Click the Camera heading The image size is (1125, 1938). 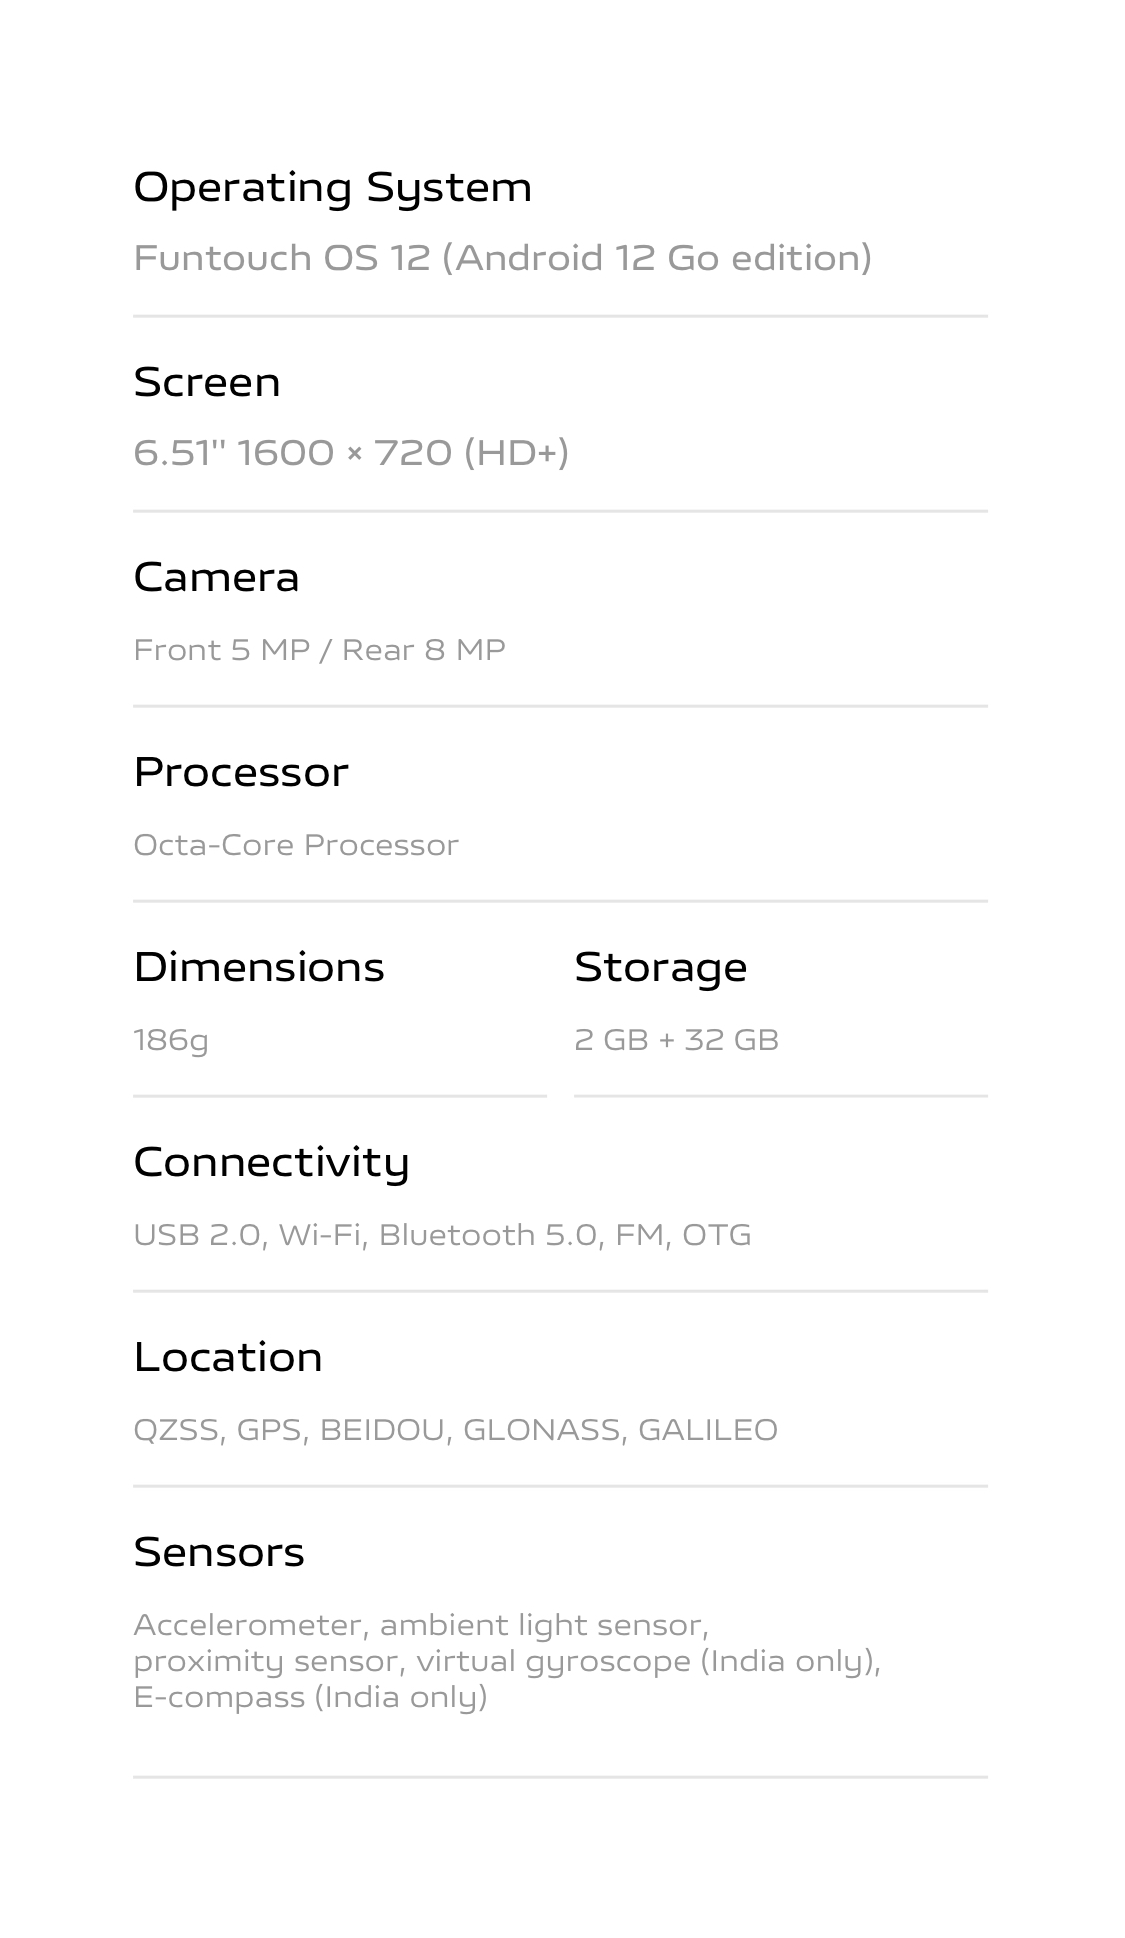(x=216, y=577)
